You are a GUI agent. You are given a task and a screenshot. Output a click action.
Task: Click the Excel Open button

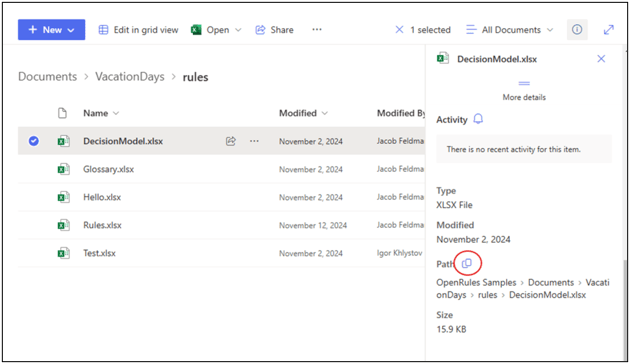coord(210,30)
